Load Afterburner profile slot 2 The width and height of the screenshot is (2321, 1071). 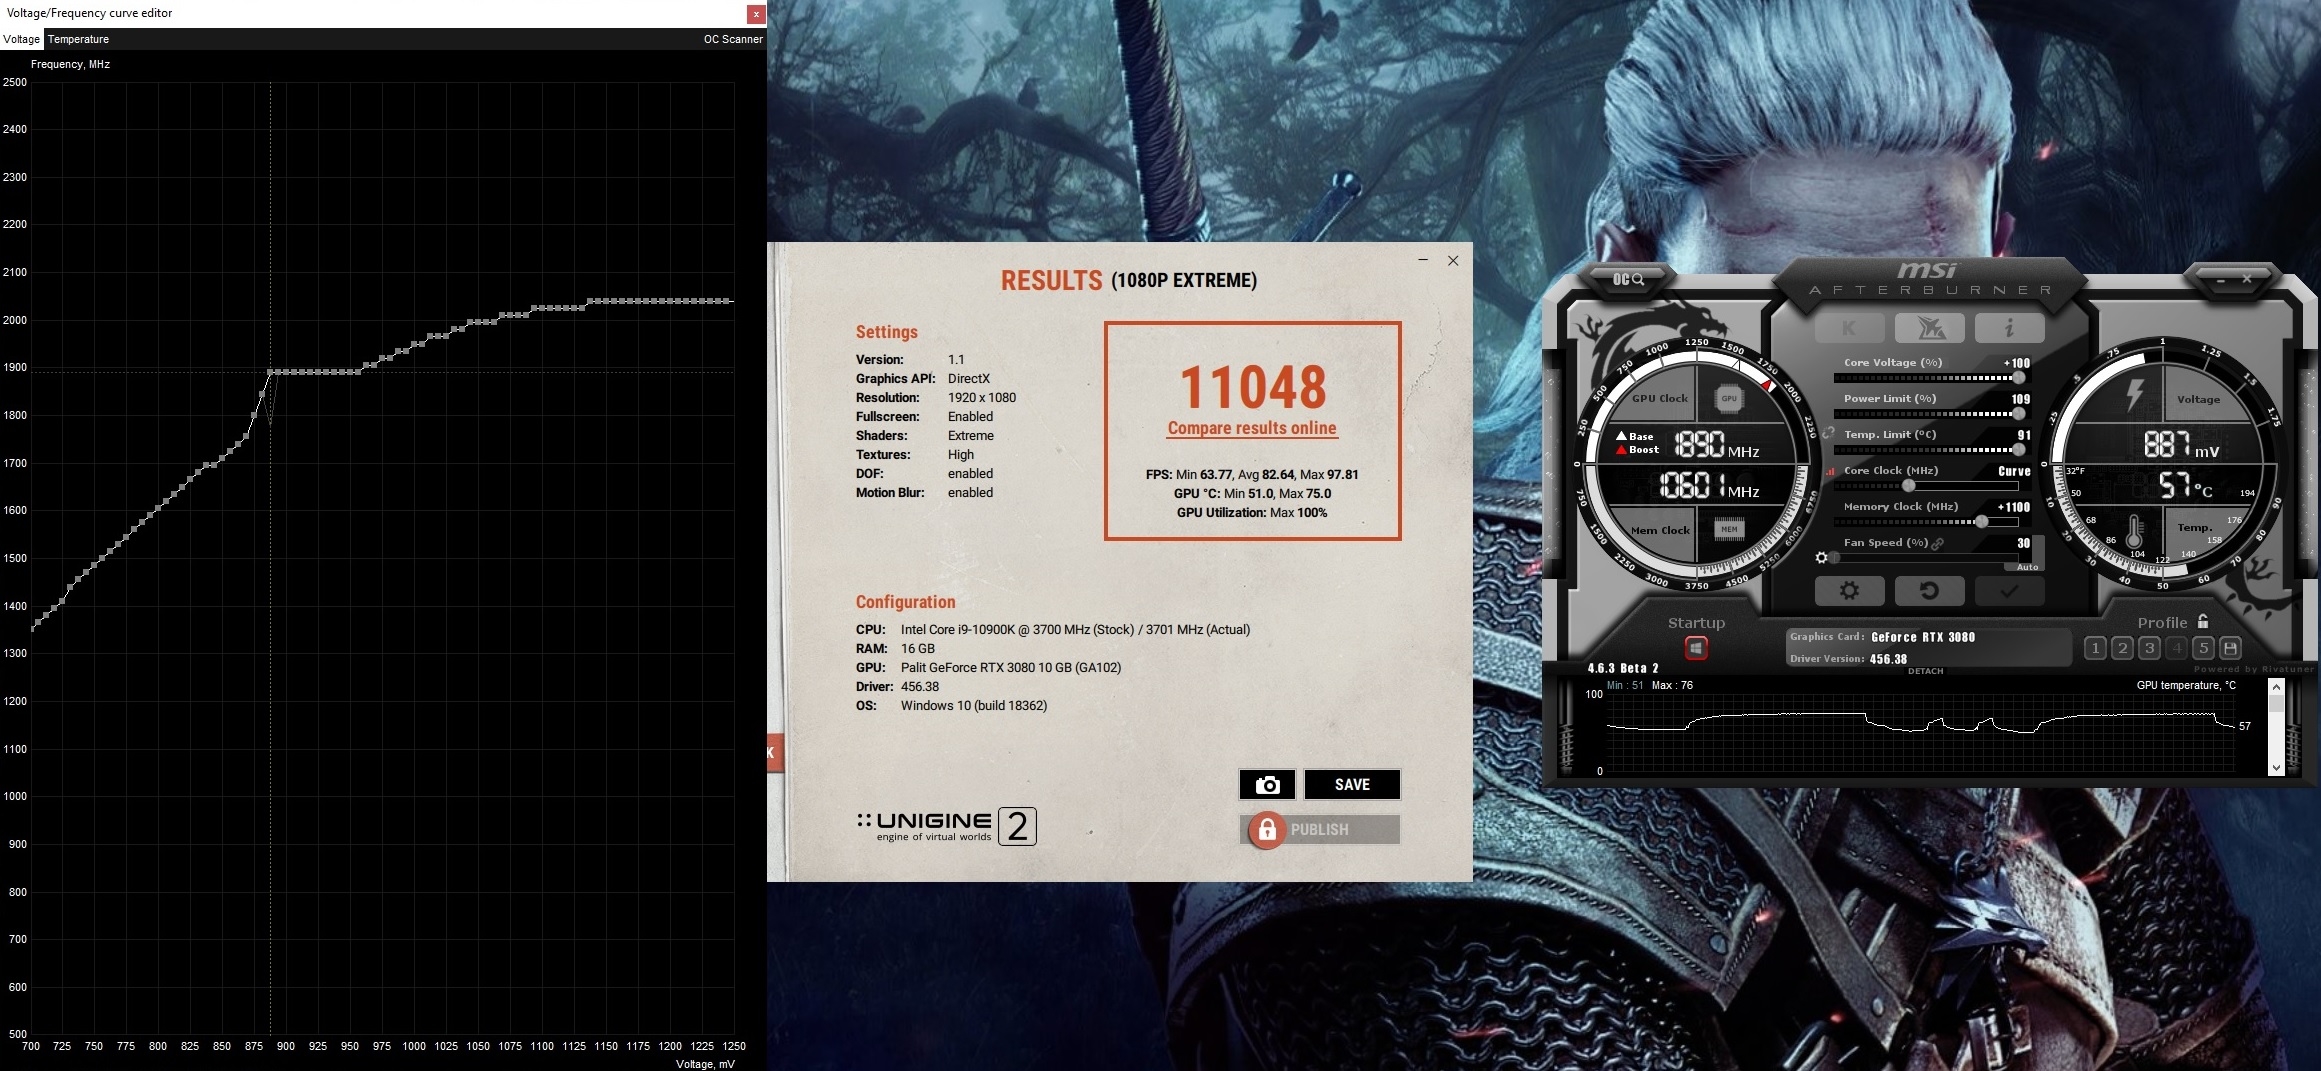(x=2122, y=648)
